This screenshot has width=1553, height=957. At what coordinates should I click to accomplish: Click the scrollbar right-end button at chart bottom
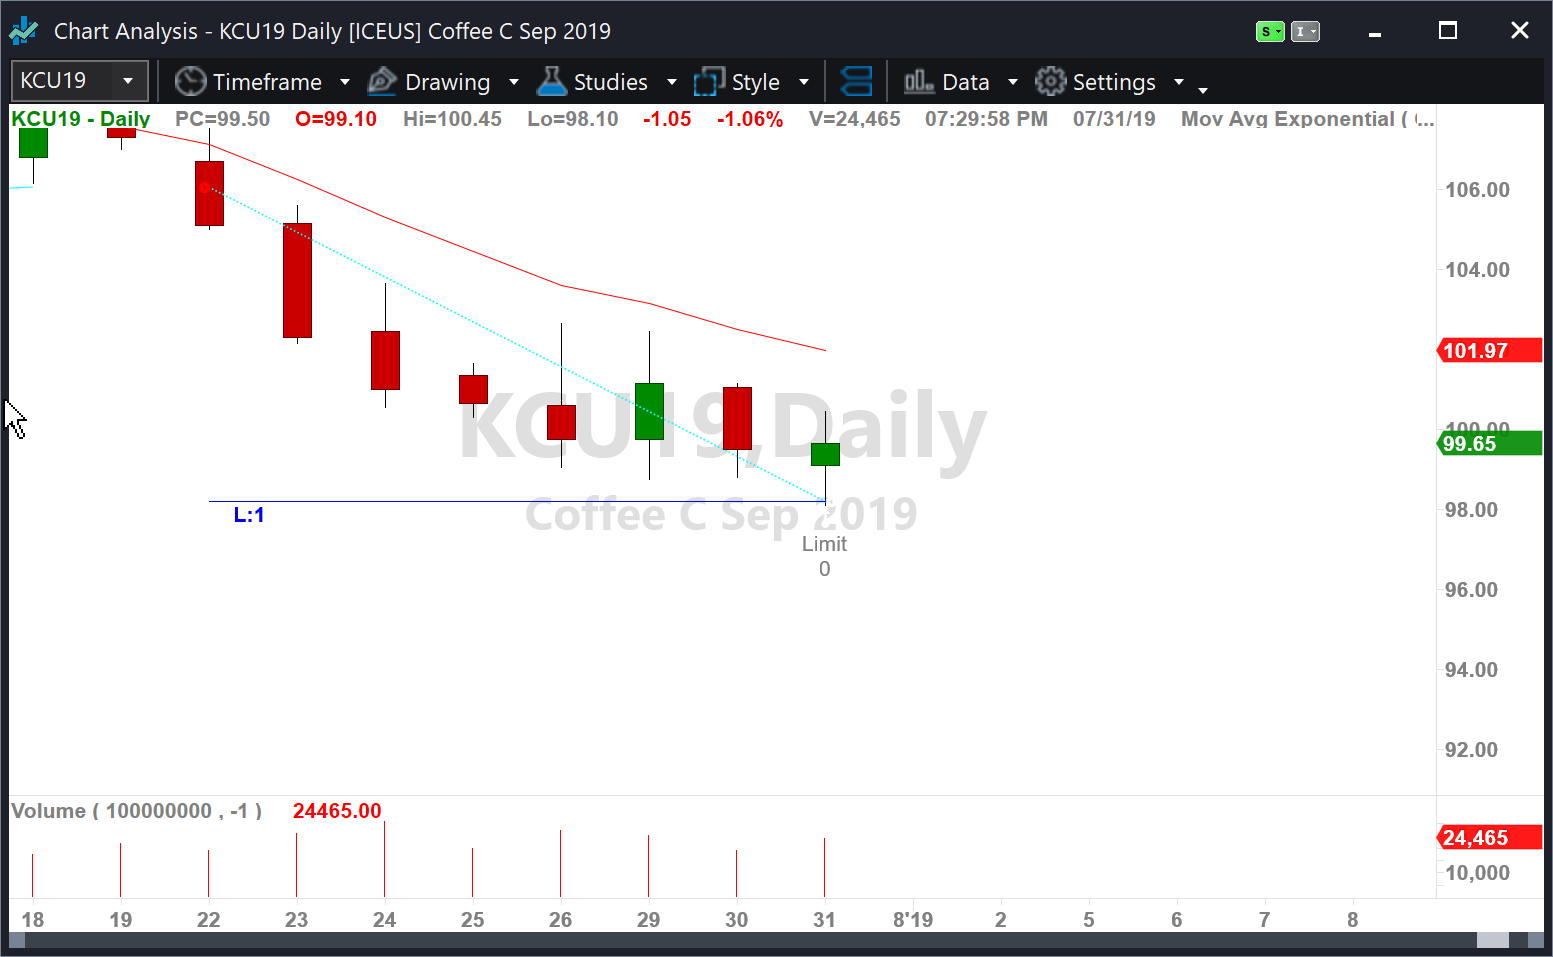coord(1536,940)
